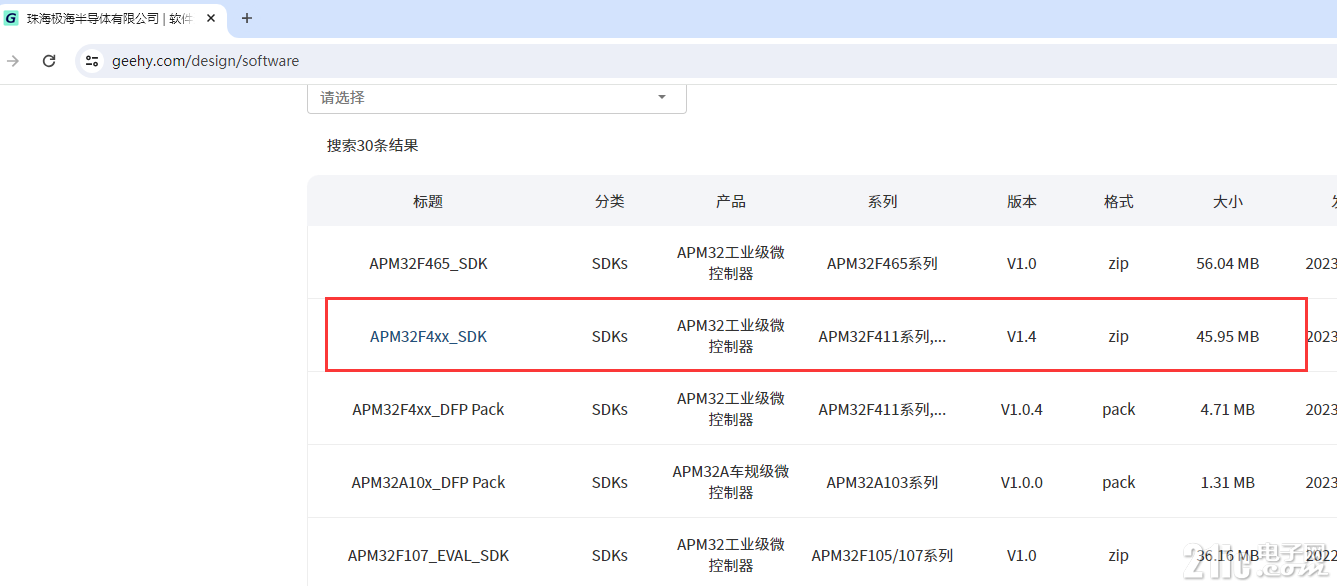Click the 45.95 MB size cell

click(1228, 337)
